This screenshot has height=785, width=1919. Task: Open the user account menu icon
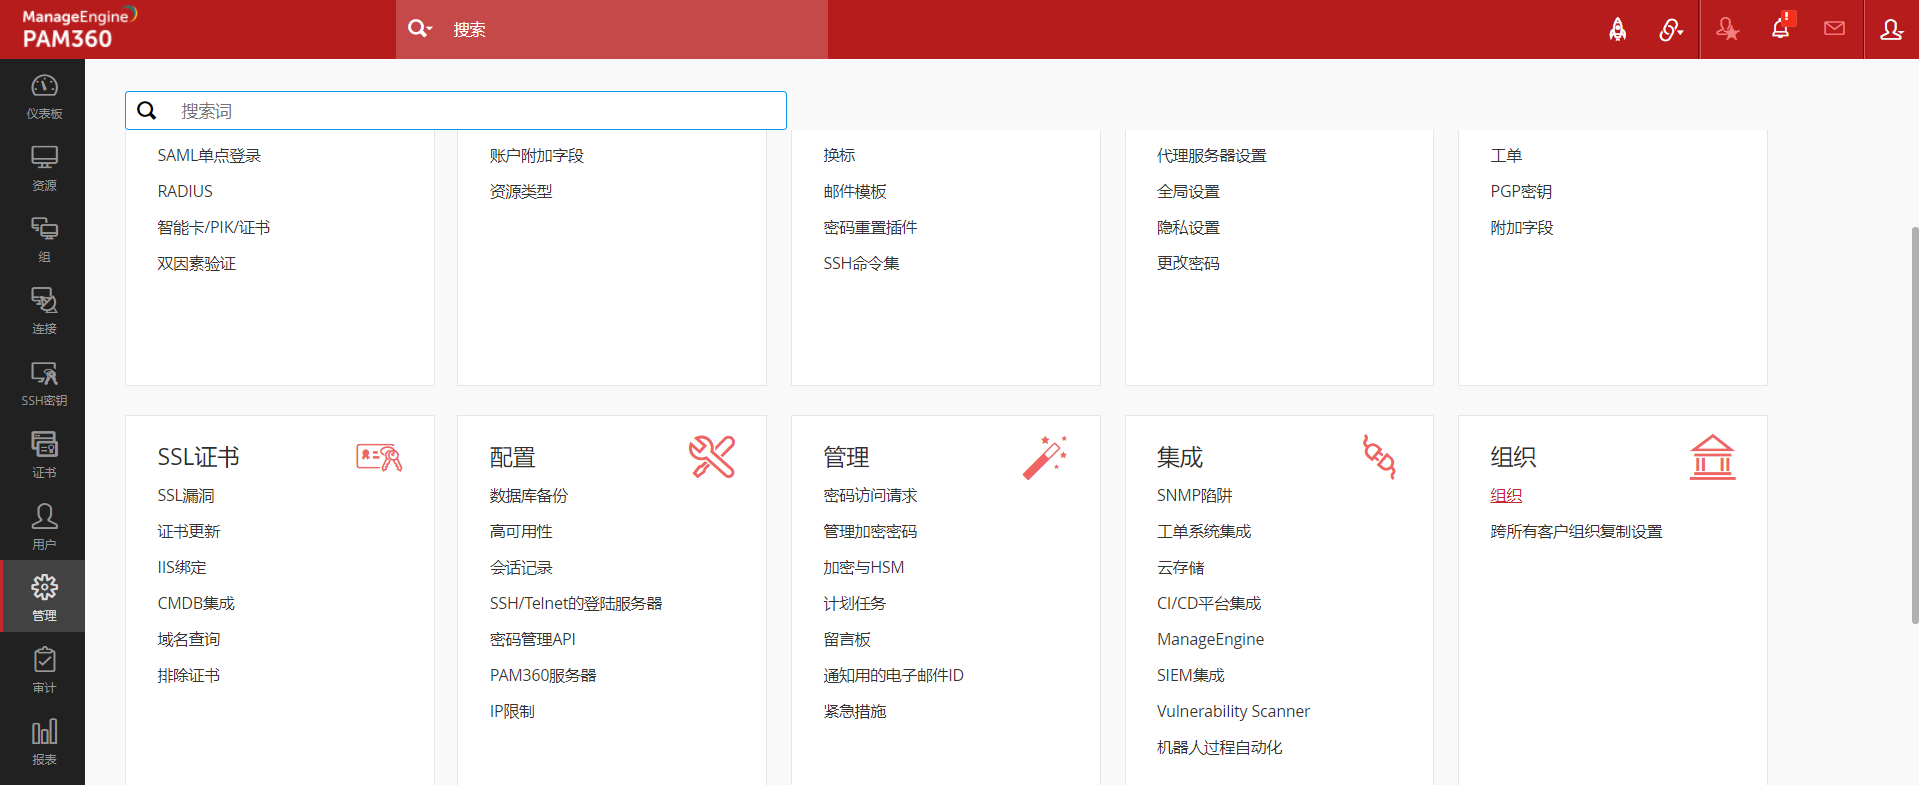[1891, 30]
